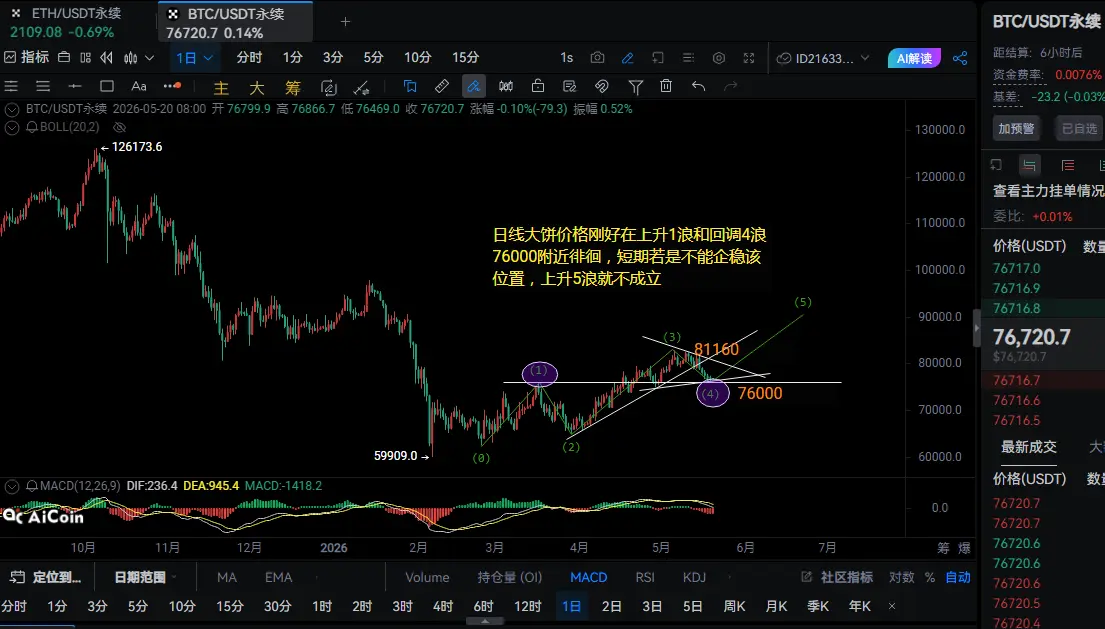Toggle the BOLL alert bell icon

coord(32,127)
